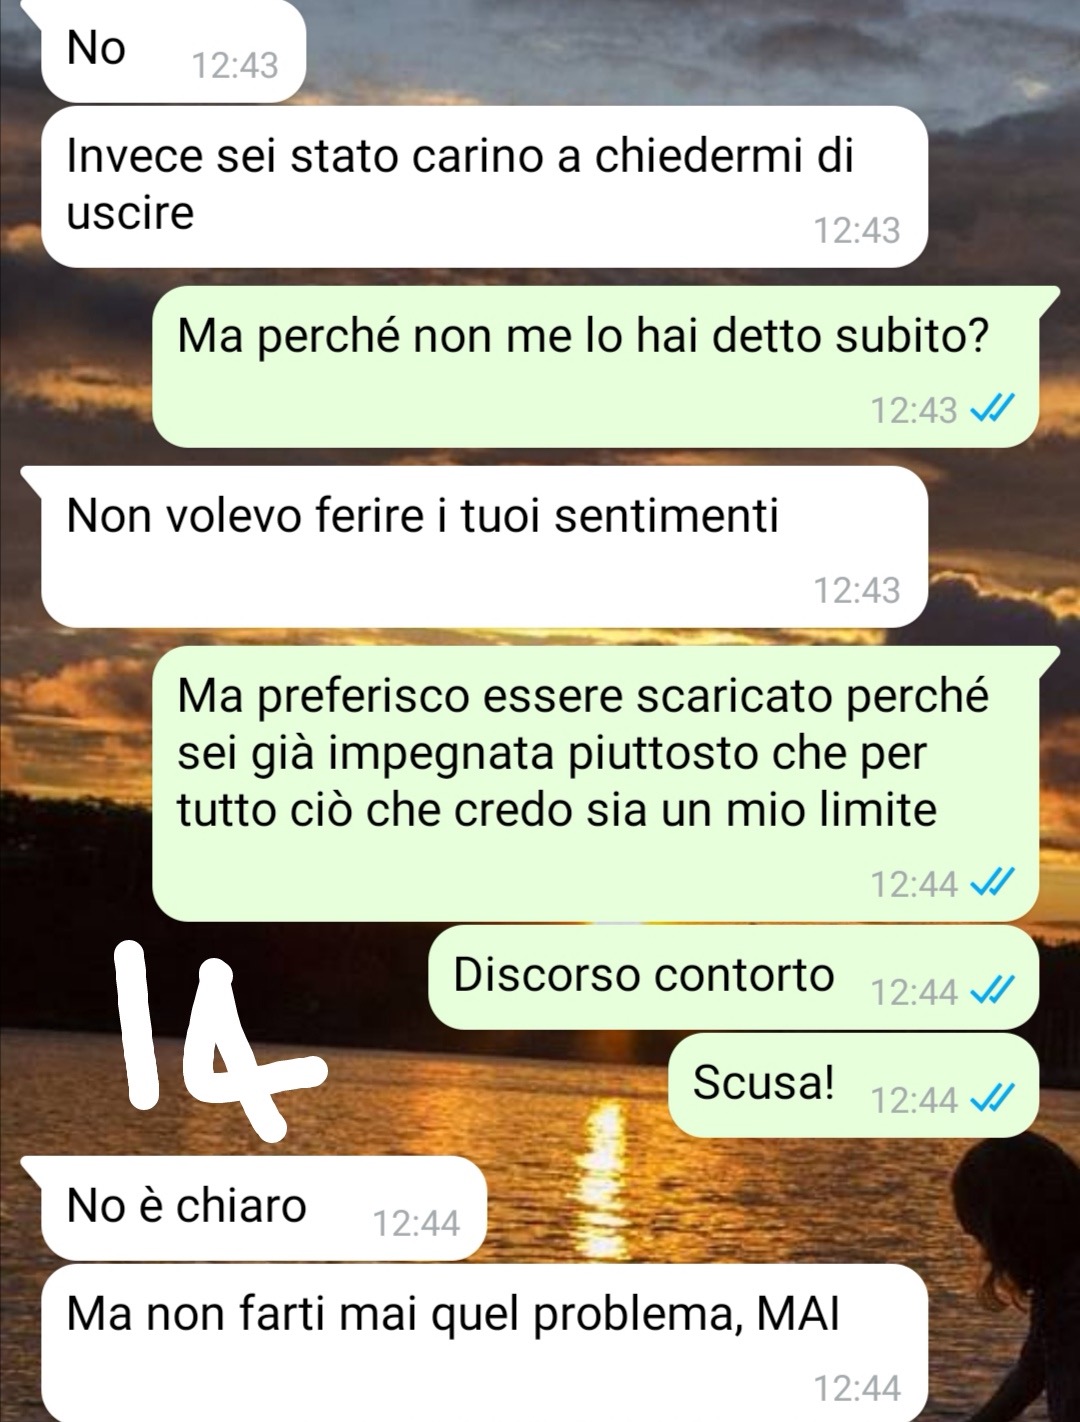The width and height of the screenshot is (1080, 1422).
Task: Select the 'Discorso contorto' message
Action: [x=733, y=977]
